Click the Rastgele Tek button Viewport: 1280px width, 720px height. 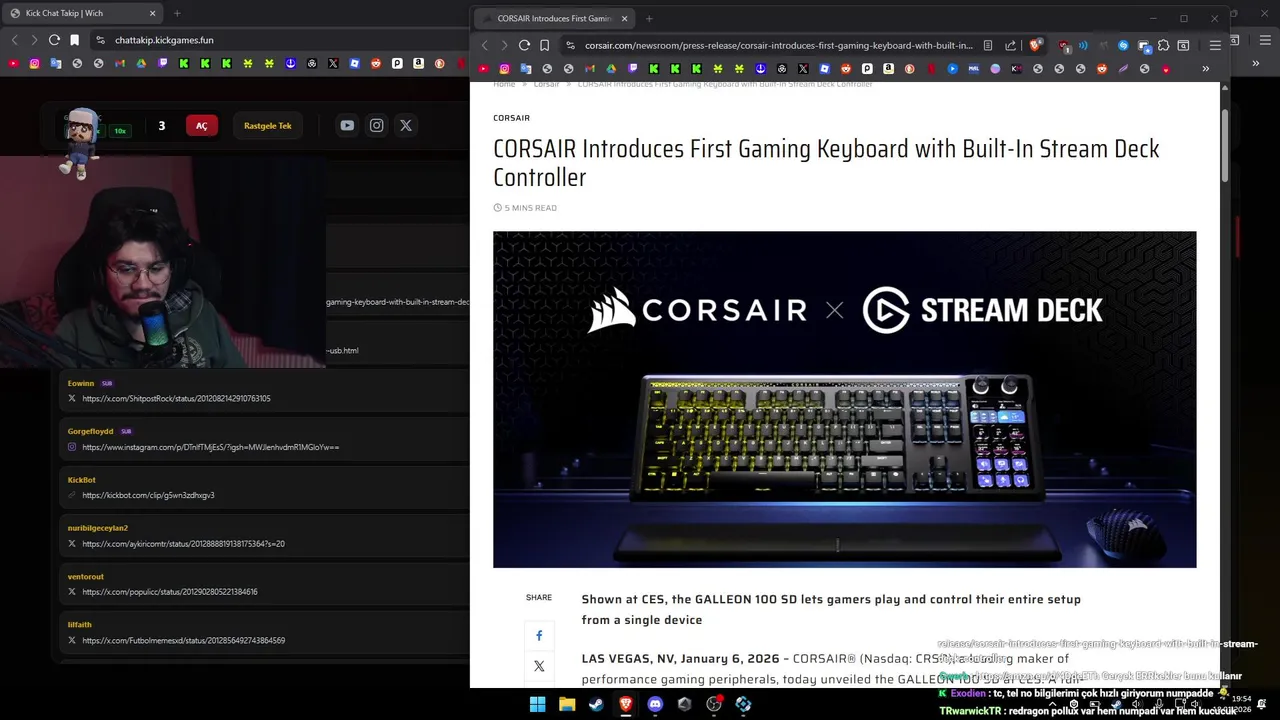coord(268,126)
